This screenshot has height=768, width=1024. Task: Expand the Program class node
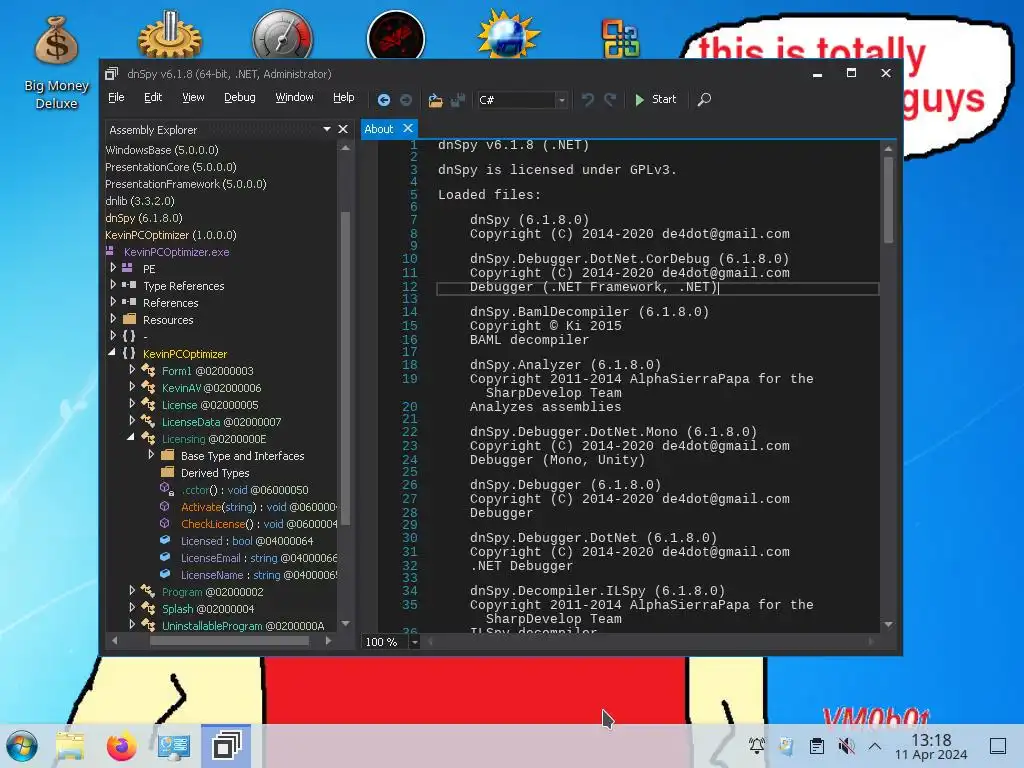(x=132, y=590)
